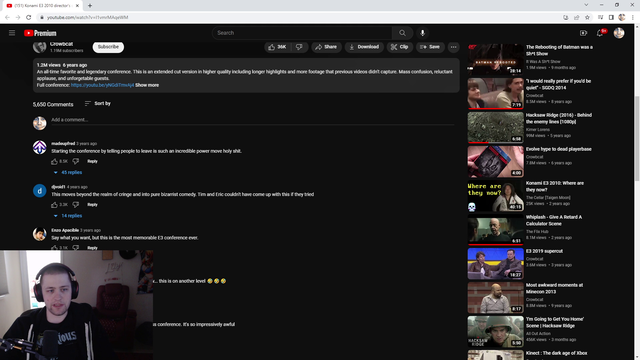Open the Create video icon
This screenshot has width=640, height=360.
(583, 33)
